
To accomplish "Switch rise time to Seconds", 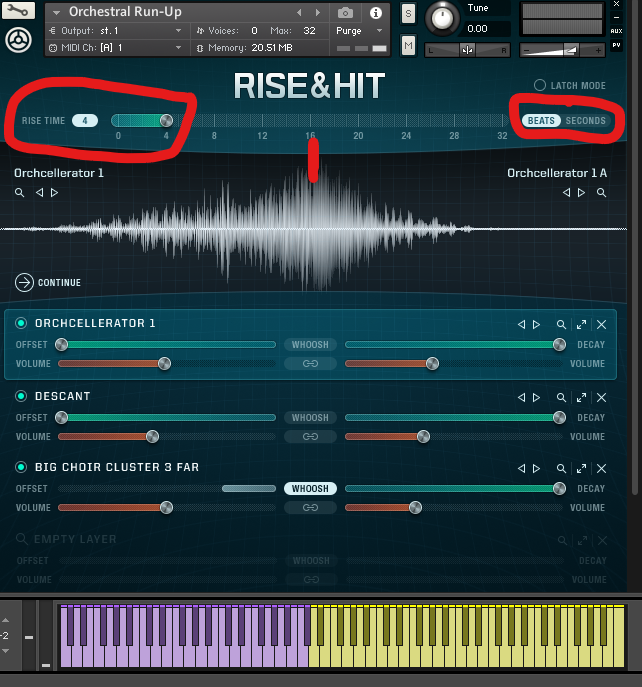I will pyautogui.click(x=585, y=120).
